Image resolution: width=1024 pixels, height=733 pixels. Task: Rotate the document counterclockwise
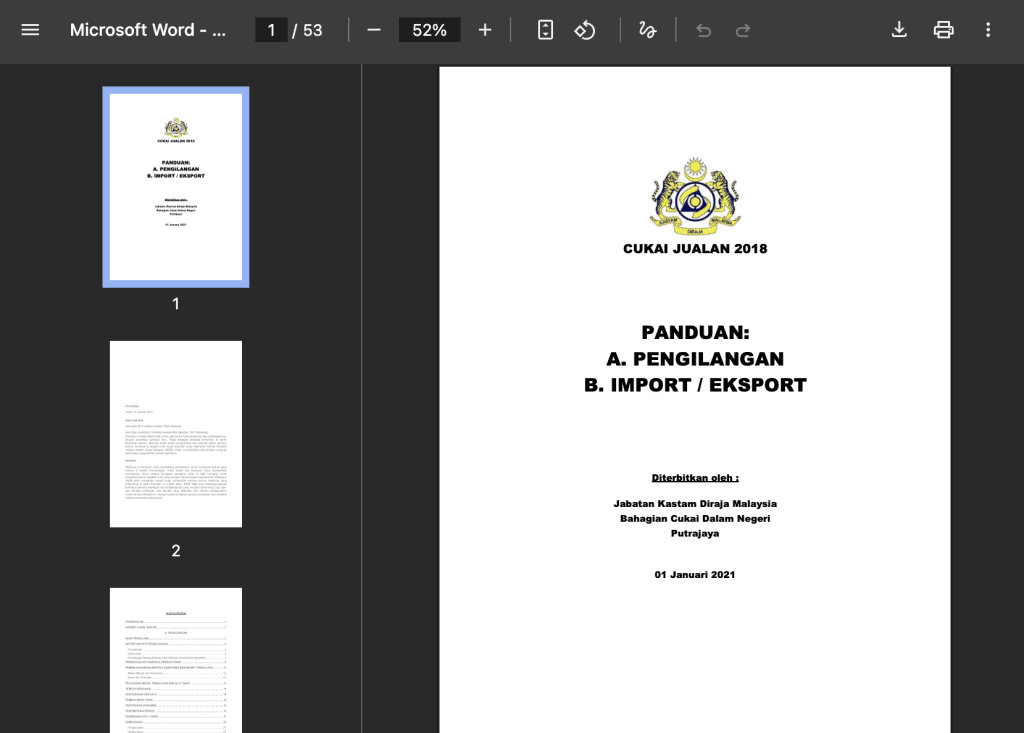(584, 30)
